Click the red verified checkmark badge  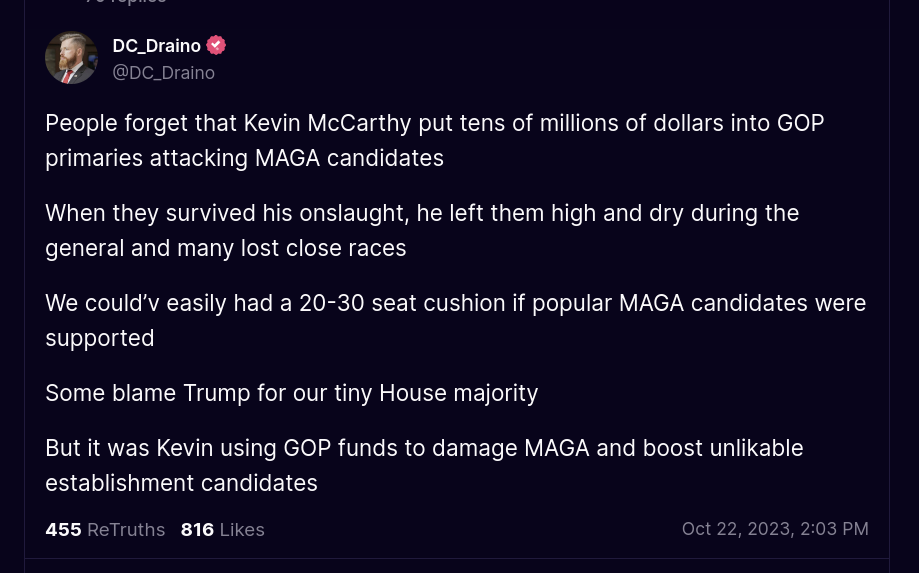click(216, 45)
